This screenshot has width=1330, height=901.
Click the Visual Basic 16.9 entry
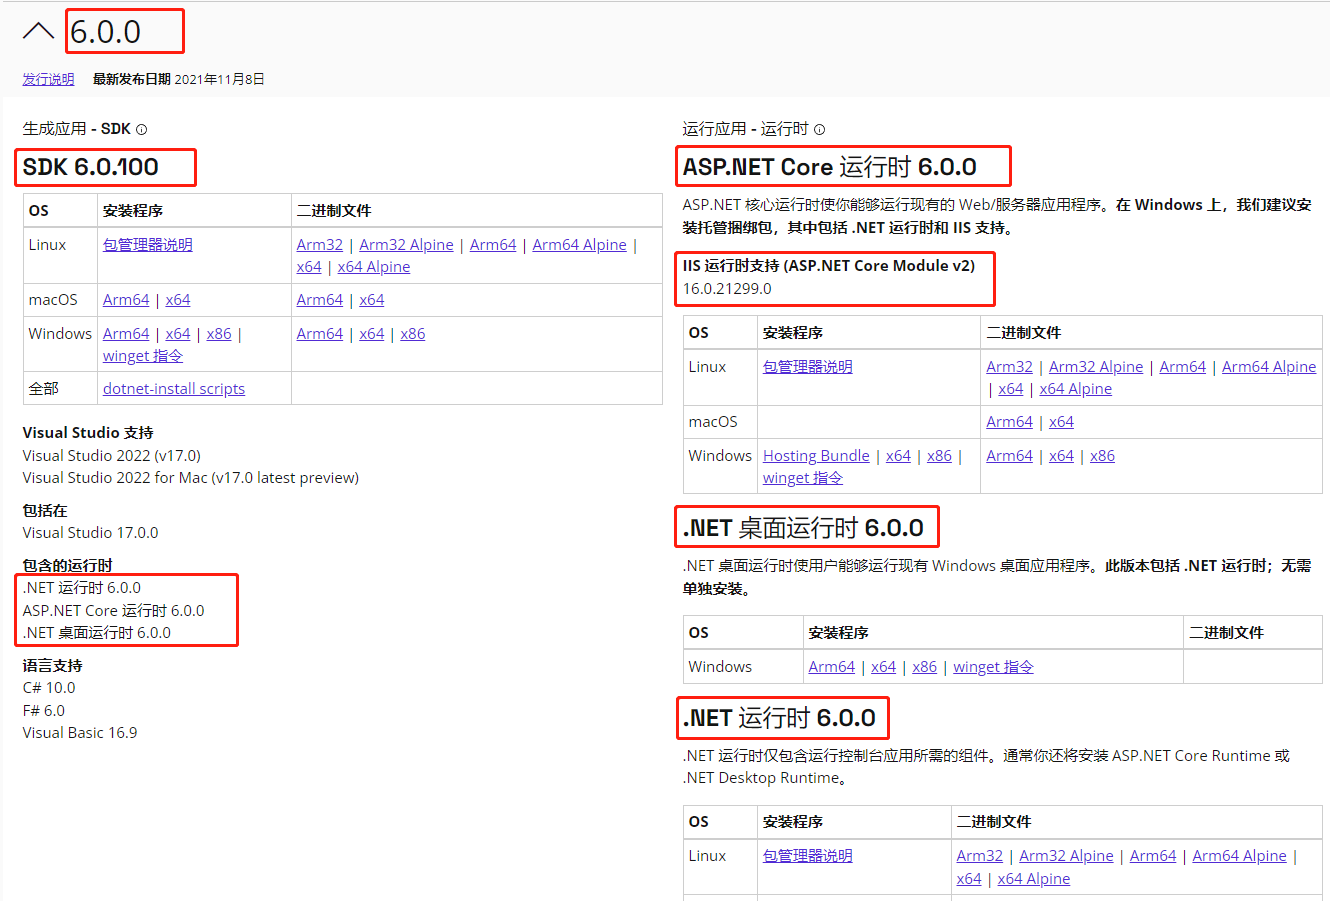80,733
